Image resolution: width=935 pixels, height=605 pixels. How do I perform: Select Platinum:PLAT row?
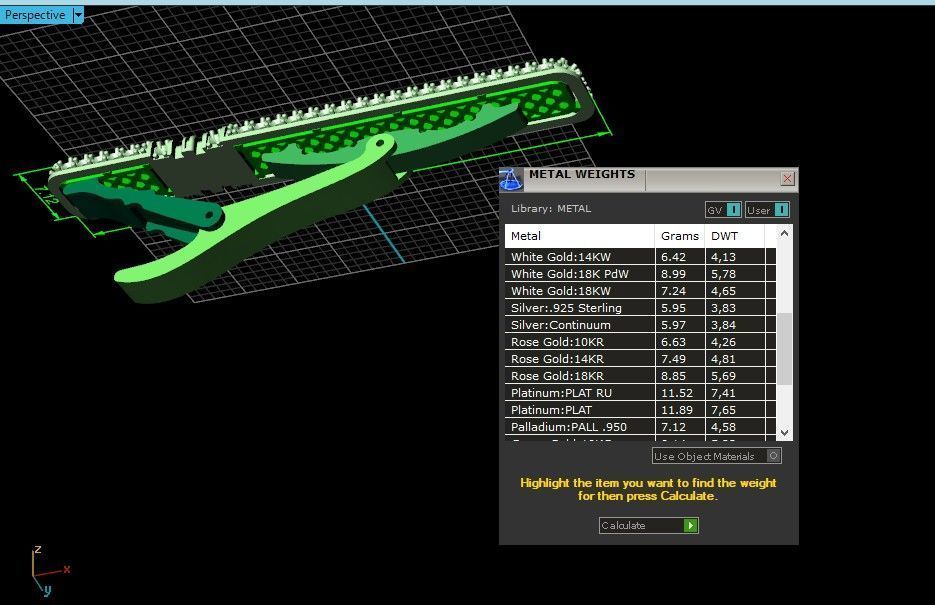(x=640, y=409)
